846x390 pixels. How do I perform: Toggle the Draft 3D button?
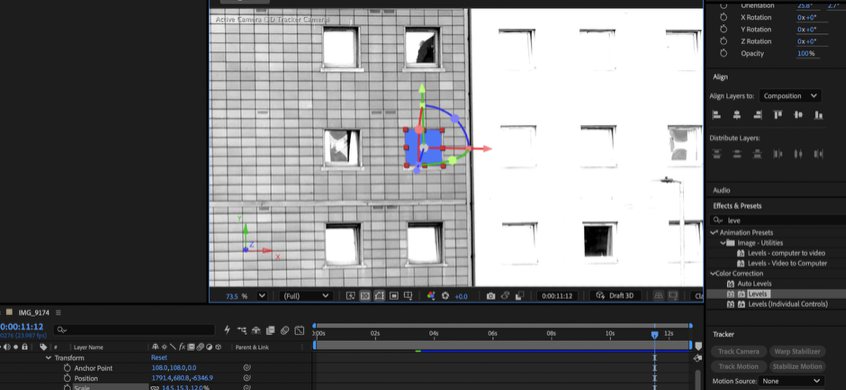(x=616, y=296)
